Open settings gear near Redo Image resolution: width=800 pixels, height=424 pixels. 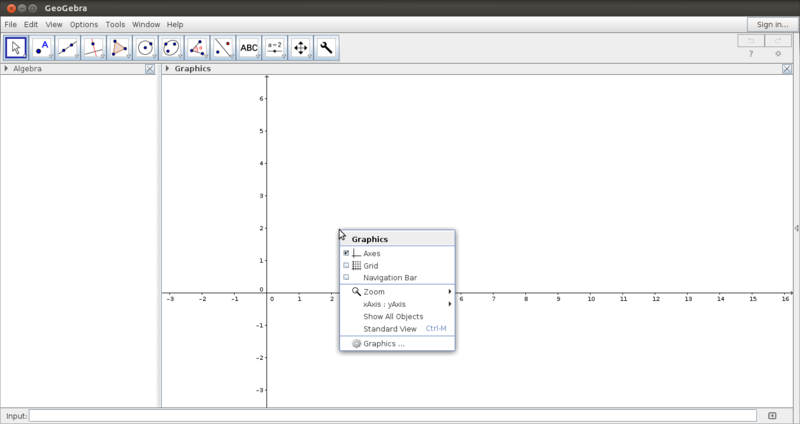pos(778,54)
